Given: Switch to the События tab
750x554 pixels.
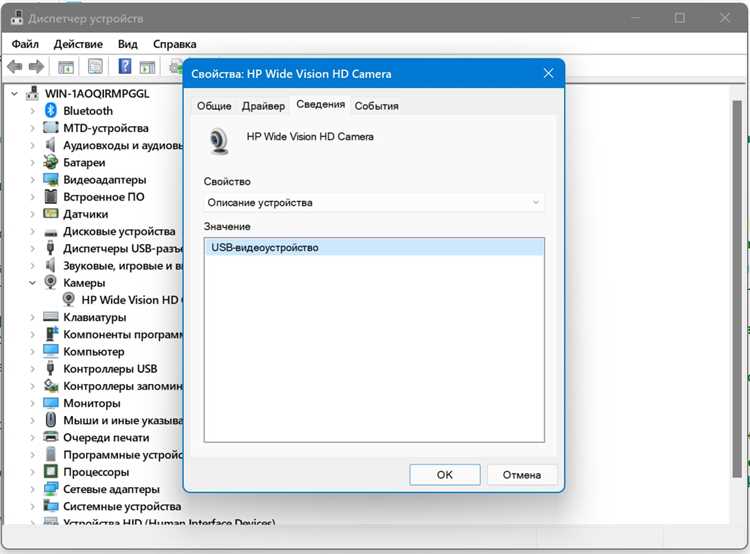Looking at the screenshot, I should pyautogui.click(x=376, y=106).
